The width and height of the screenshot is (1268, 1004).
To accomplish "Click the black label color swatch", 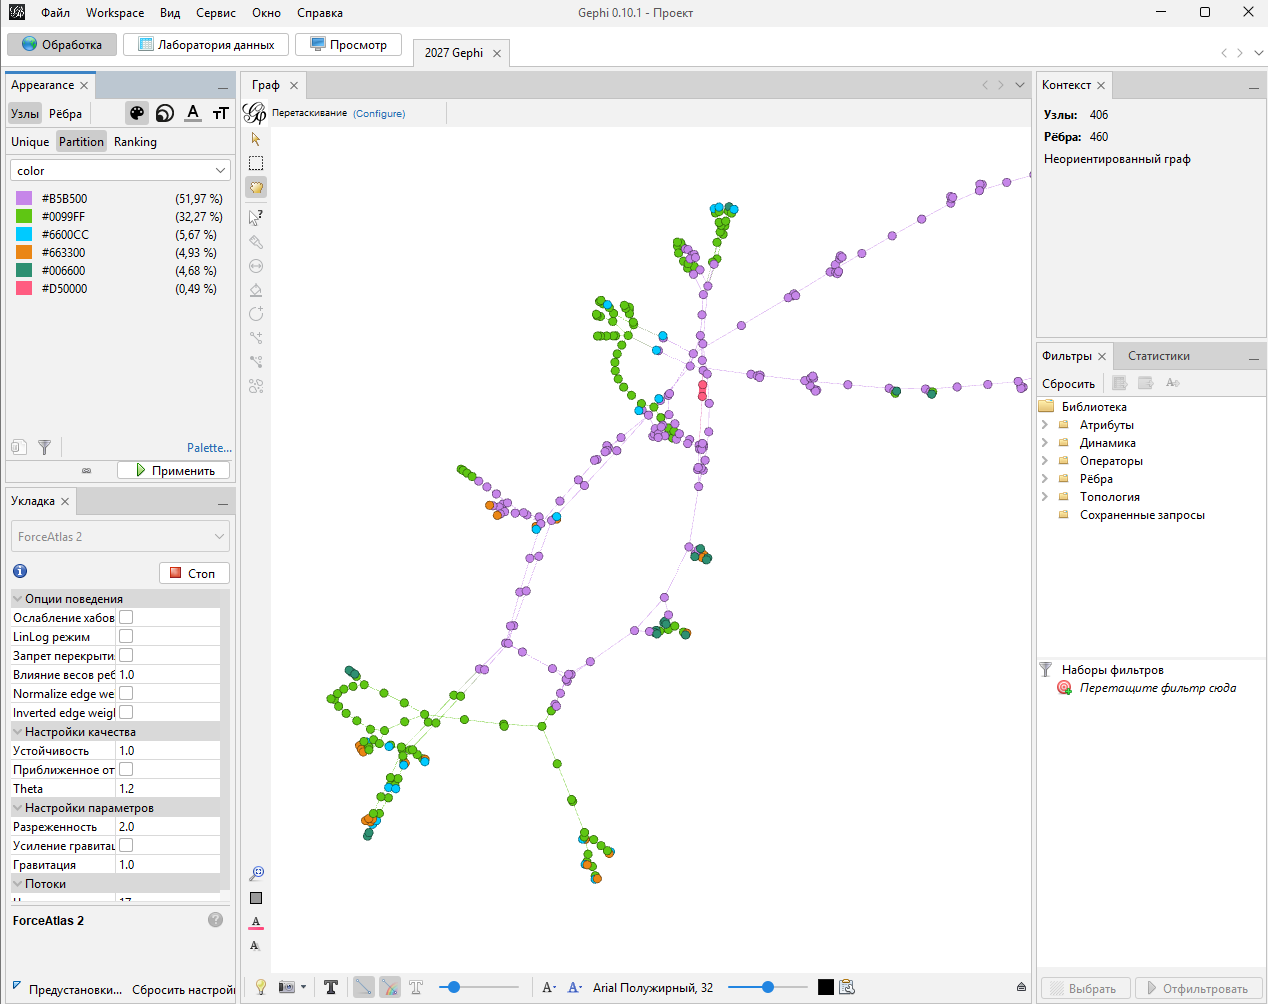I will click(x=825, y=987).
